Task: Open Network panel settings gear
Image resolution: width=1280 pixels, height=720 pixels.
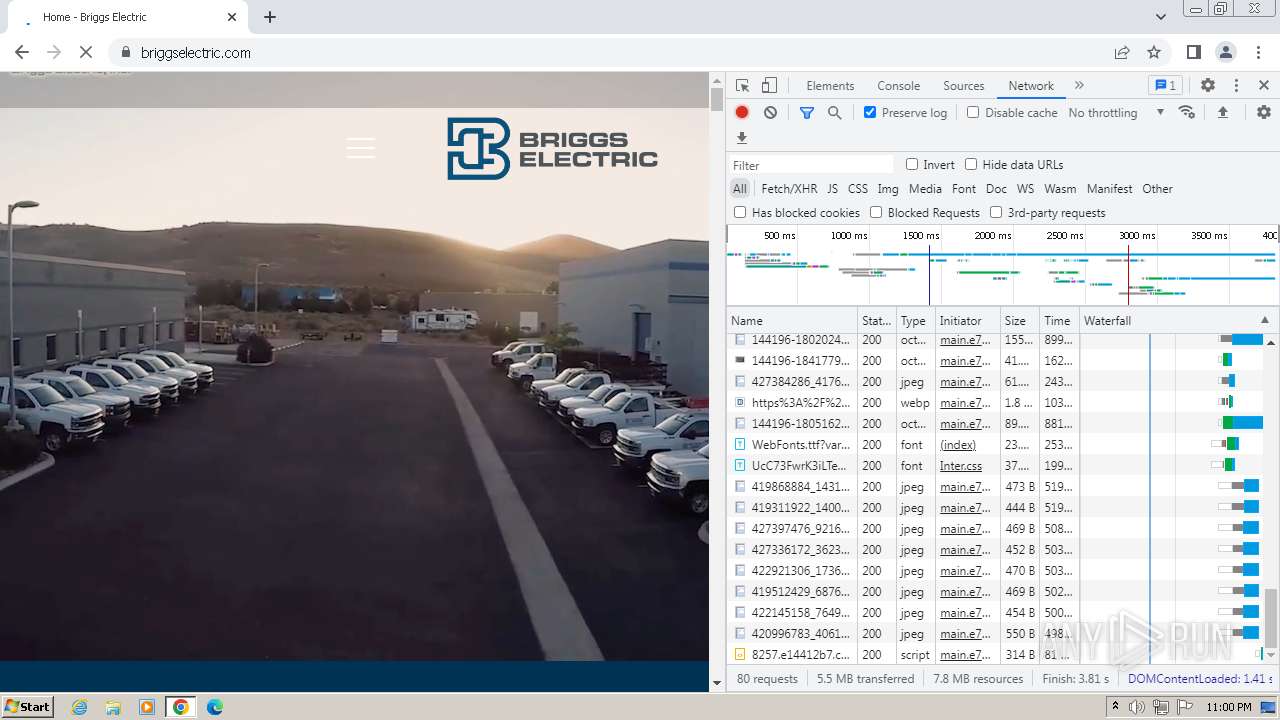Action: click(x=1264, y=113)
